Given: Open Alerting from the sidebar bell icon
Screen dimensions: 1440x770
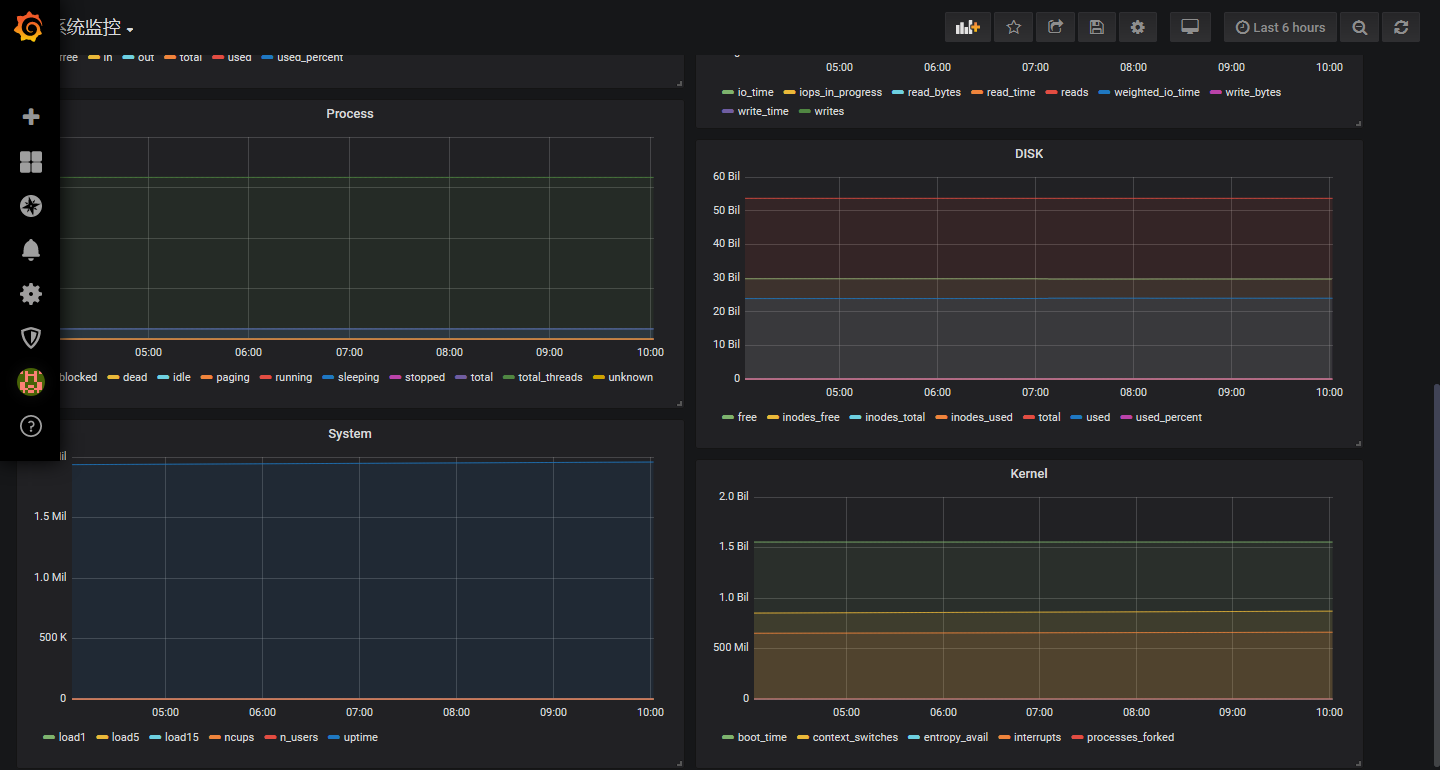Looking at the screenshot, I should (30, 250).
